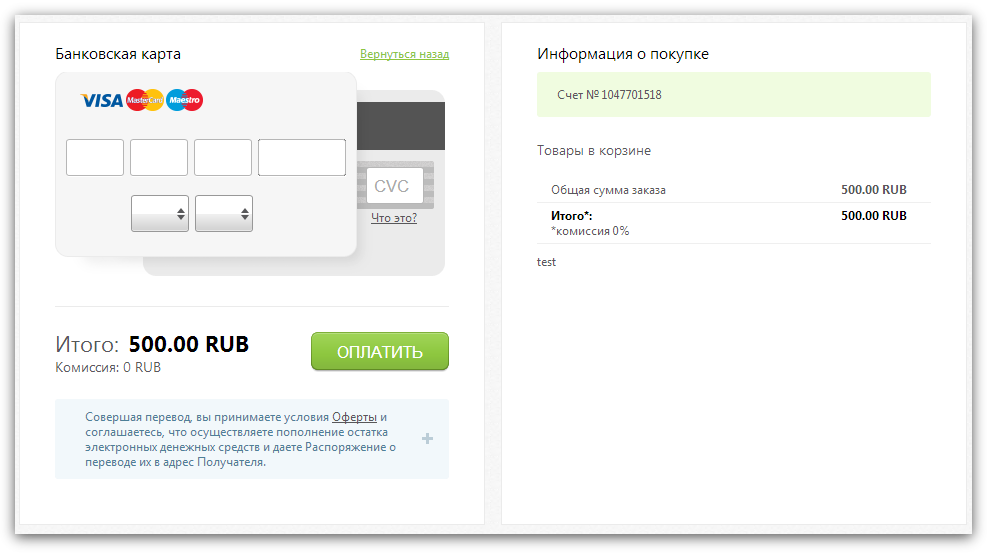This screenshot has width=987, height=554.
Task: Focus the third card number field
Action: point(223,157)
